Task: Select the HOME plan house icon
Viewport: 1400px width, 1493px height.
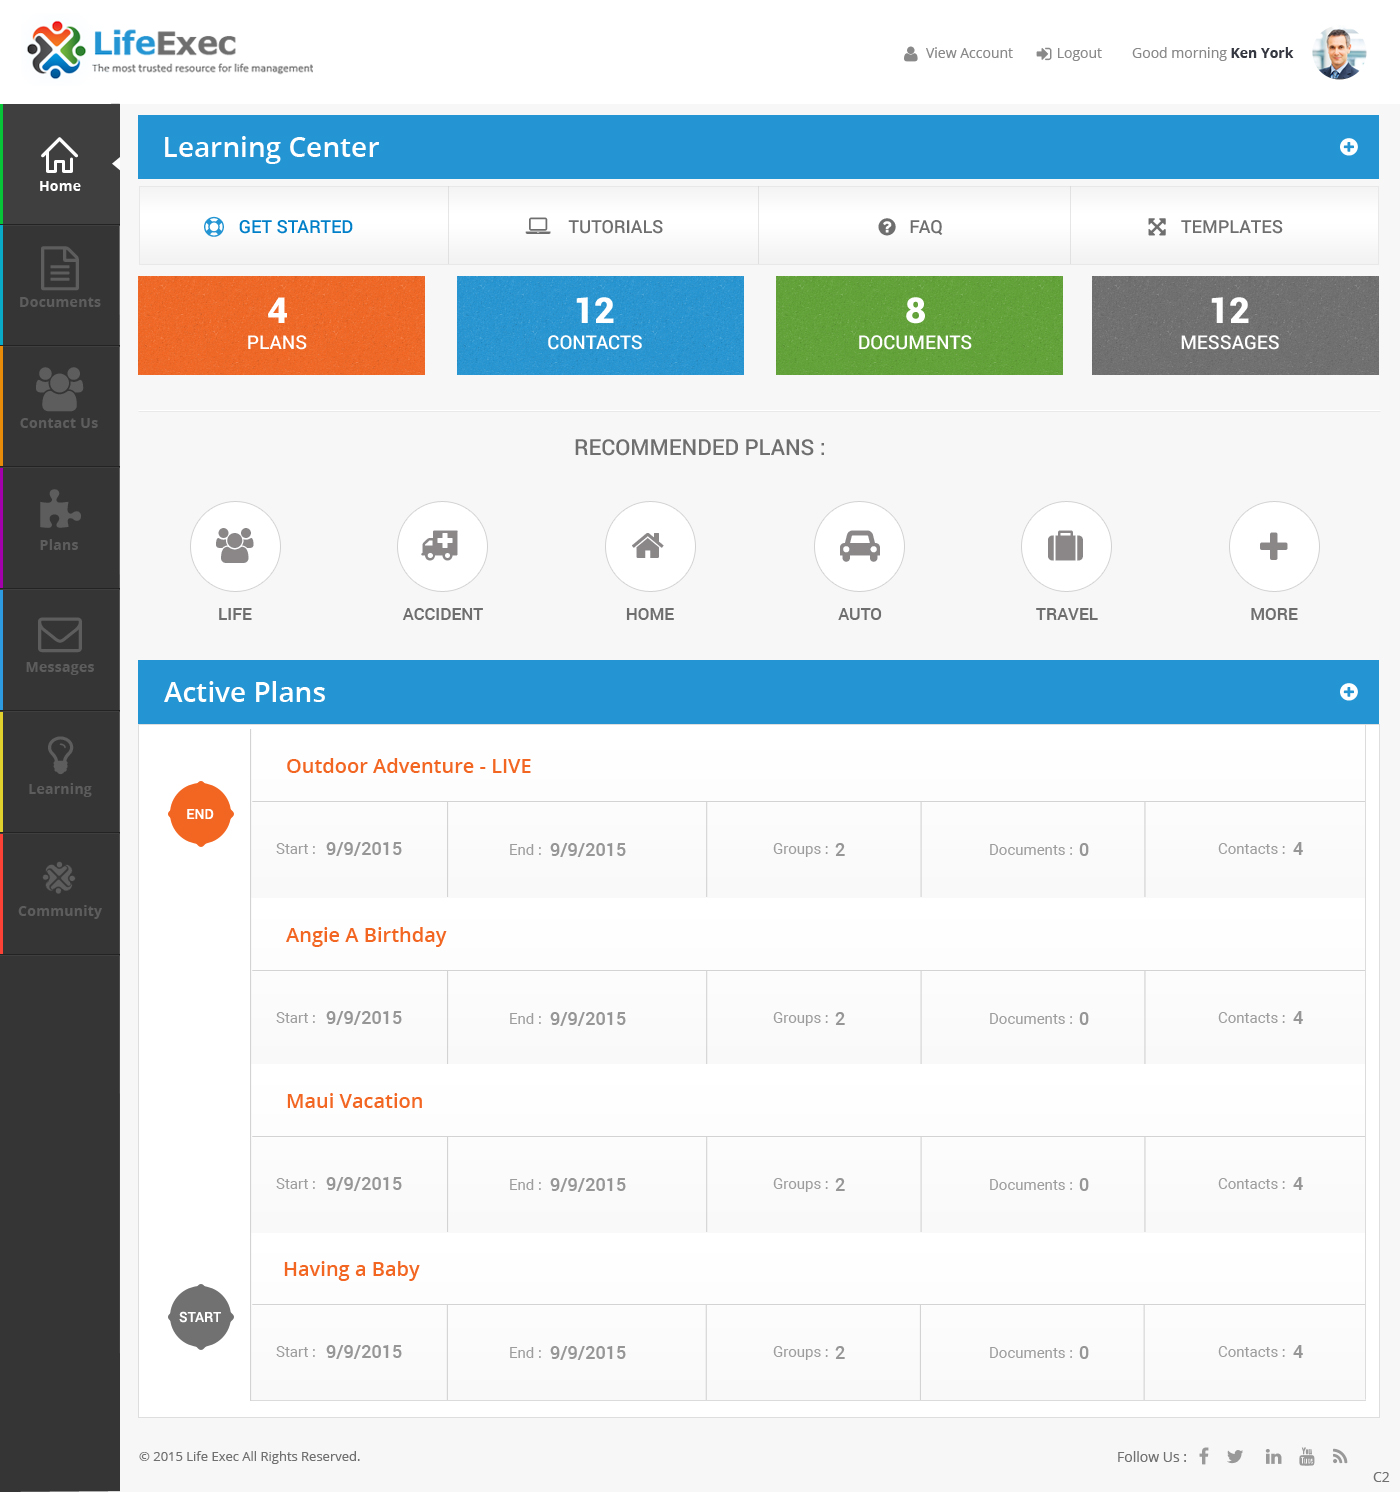Action: coord(650,546)
